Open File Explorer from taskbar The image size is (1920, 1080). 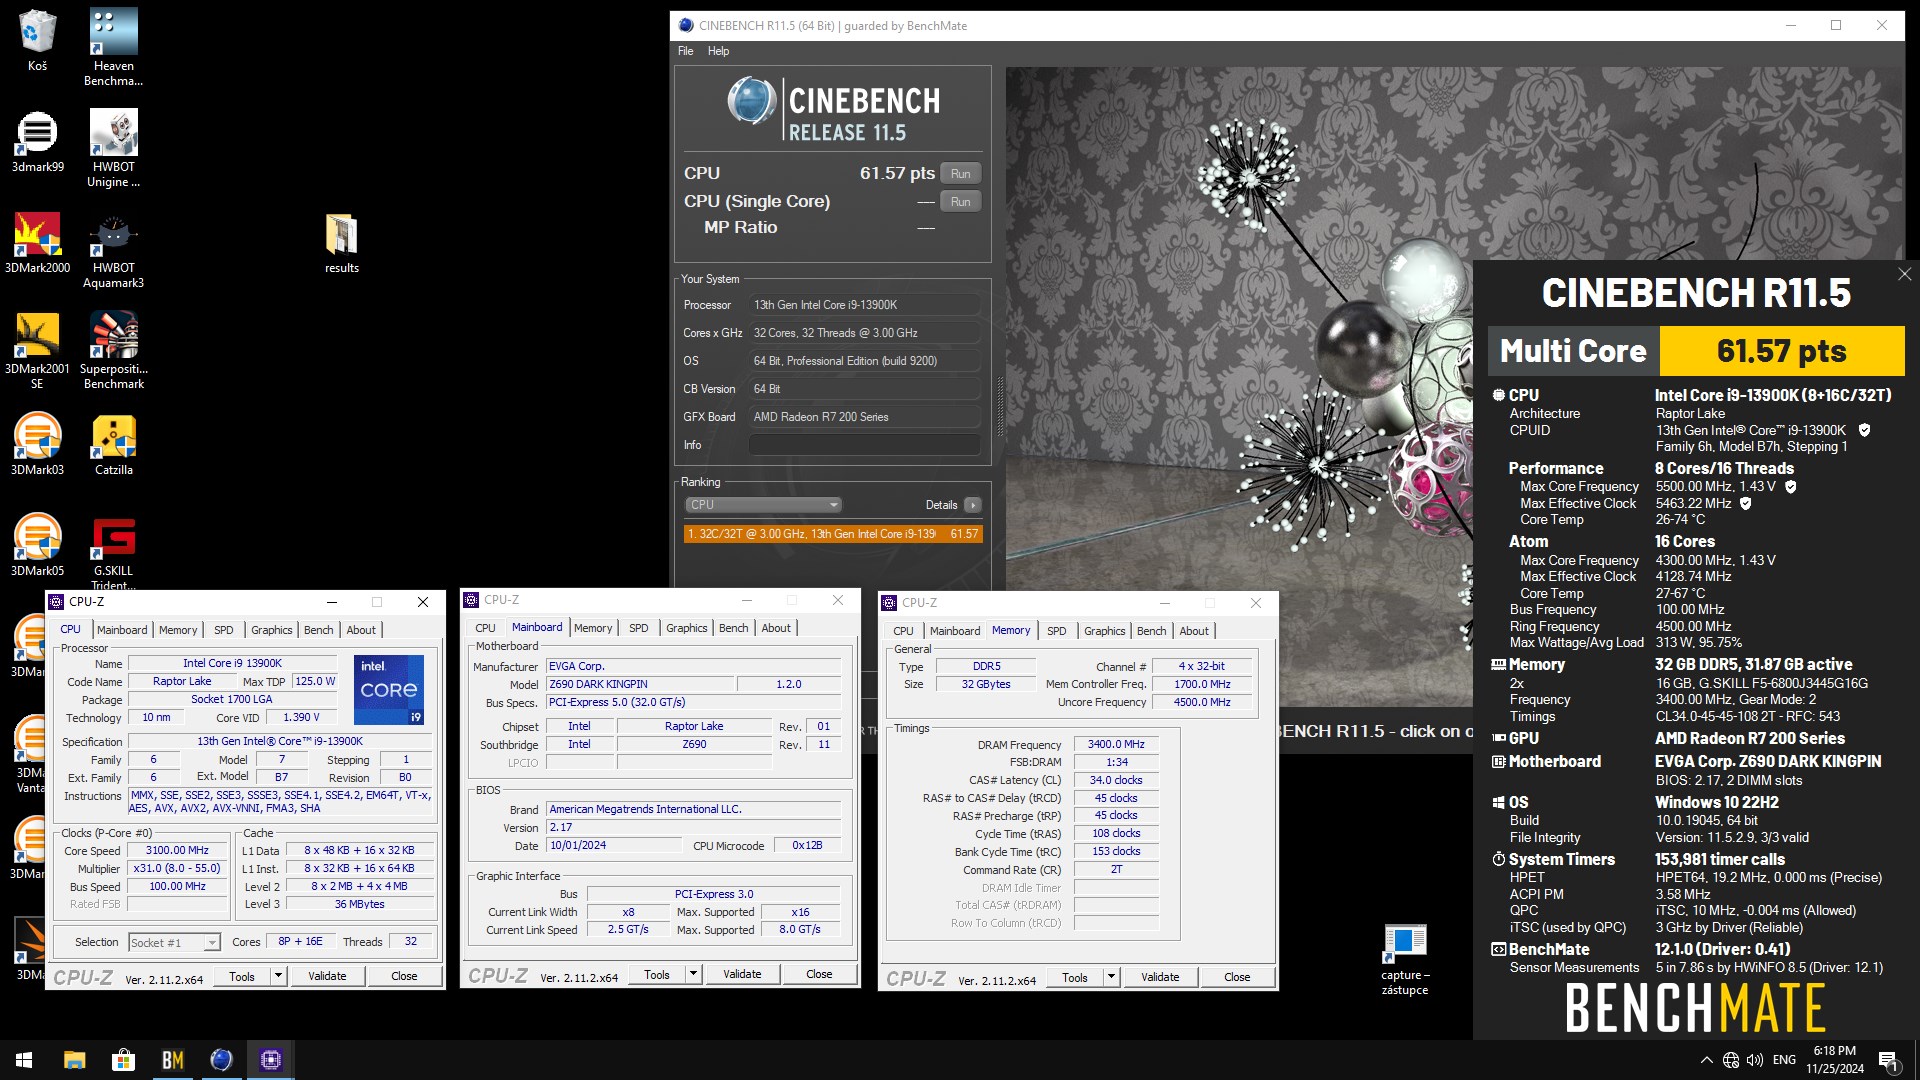[74, 1060]
